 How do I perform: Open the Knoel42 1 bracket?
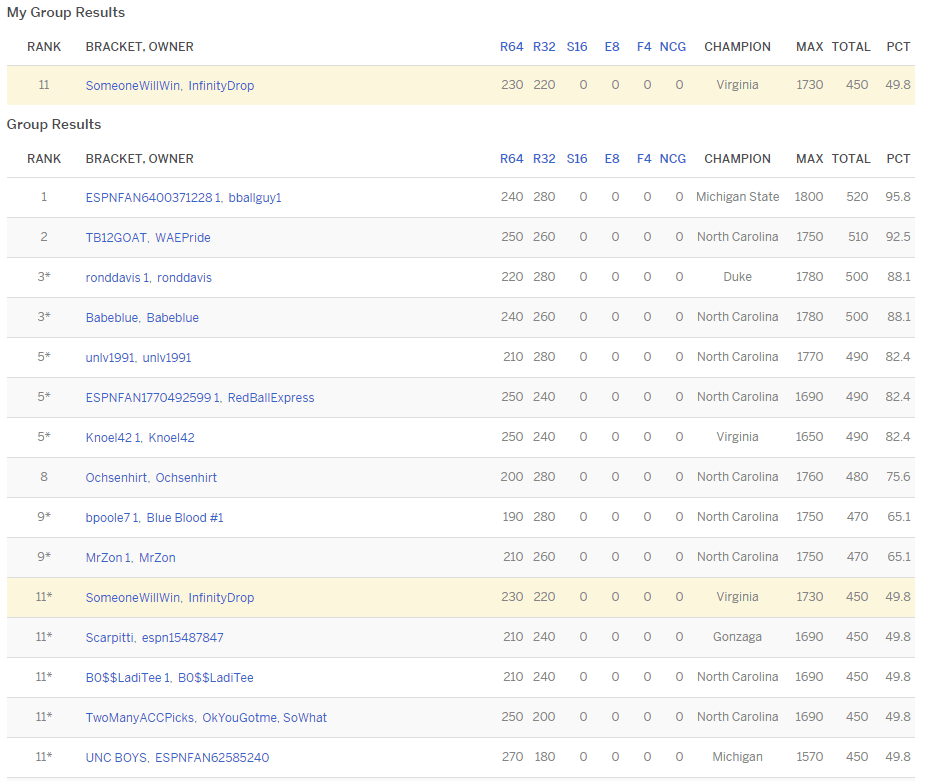113,438
